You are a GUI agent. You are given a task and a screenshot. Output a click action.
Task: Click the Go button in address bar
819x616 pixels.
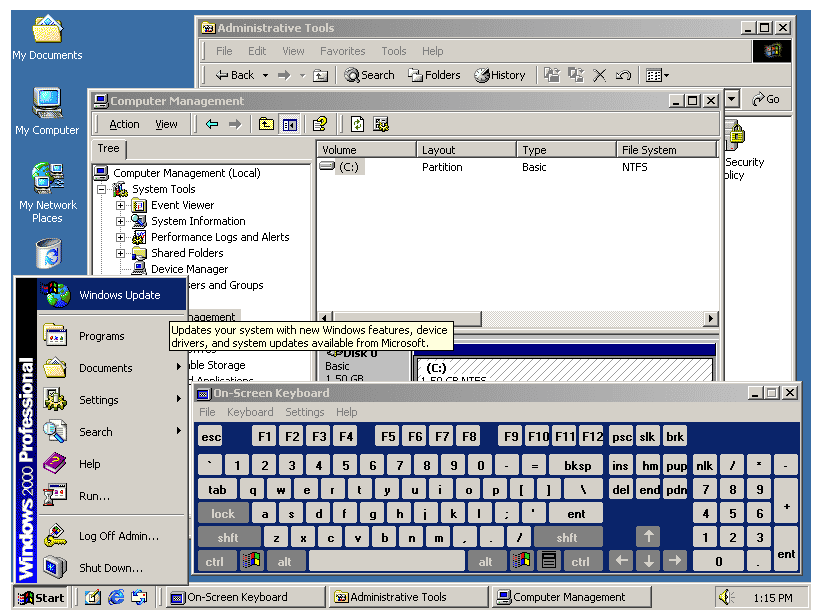click(x=766, y=99)
